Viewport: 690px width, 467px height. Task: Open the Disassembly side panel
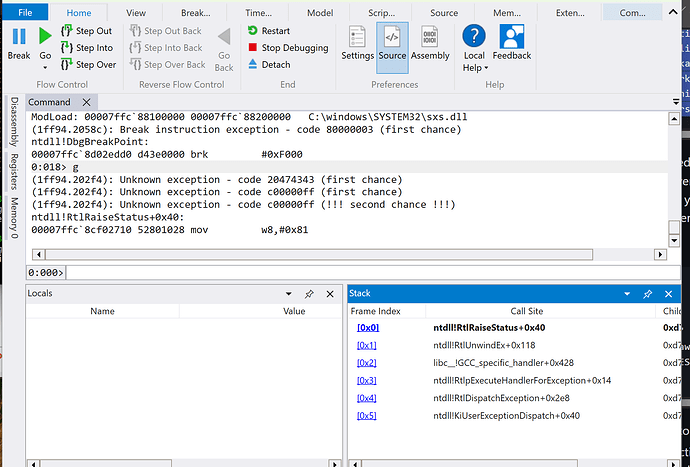click(14, 122)
